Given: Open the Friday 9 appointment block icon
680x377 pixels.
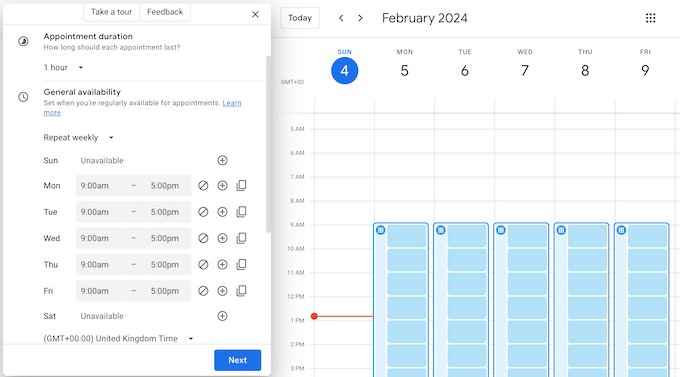Looking at the screenshot, I should [x=621, y=230].
